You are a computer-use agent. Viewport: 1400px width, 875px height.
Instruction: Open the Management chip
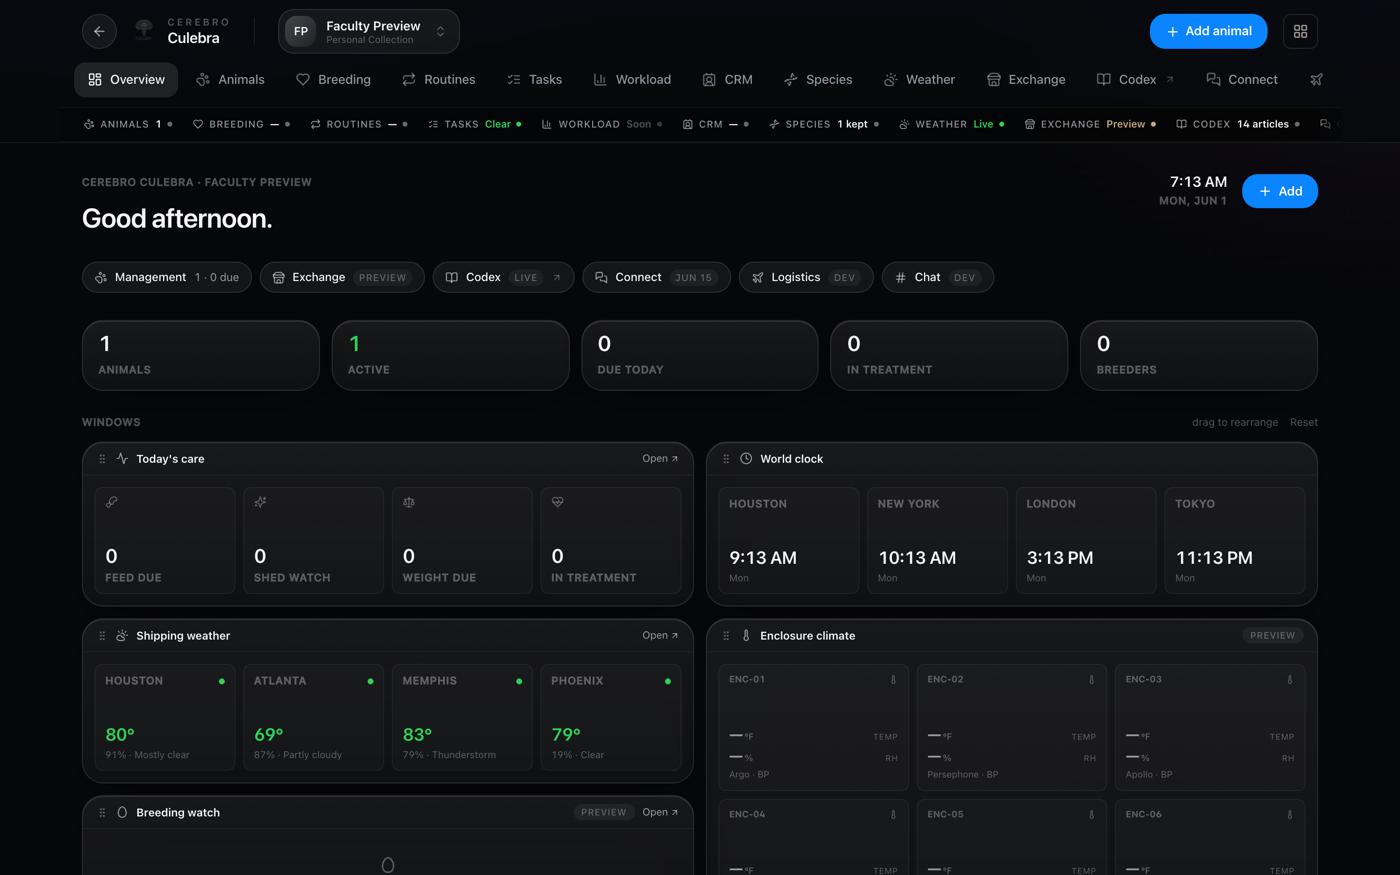pos(167,277)
